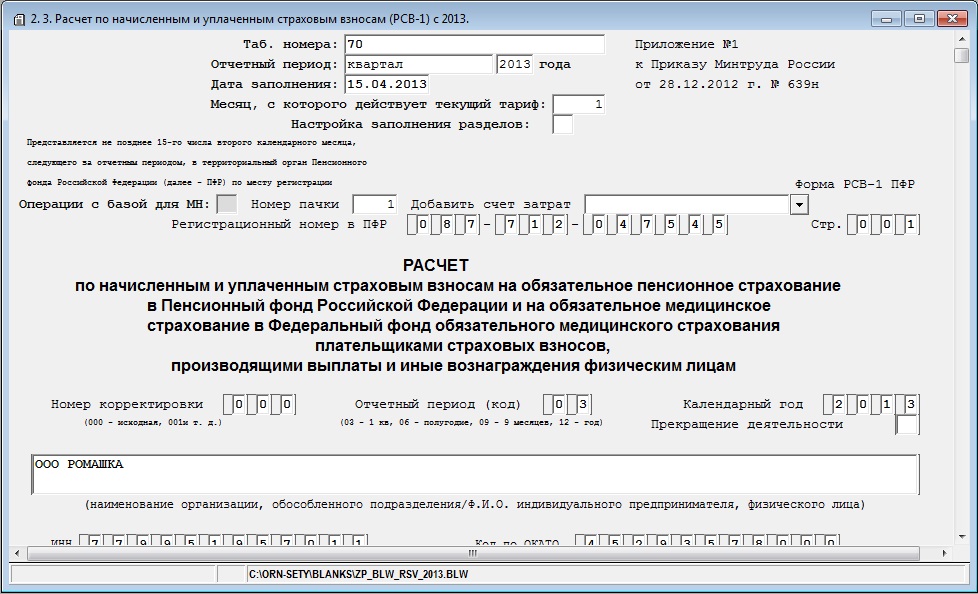Minimize the РСВ-1 window

pos(886,19)
